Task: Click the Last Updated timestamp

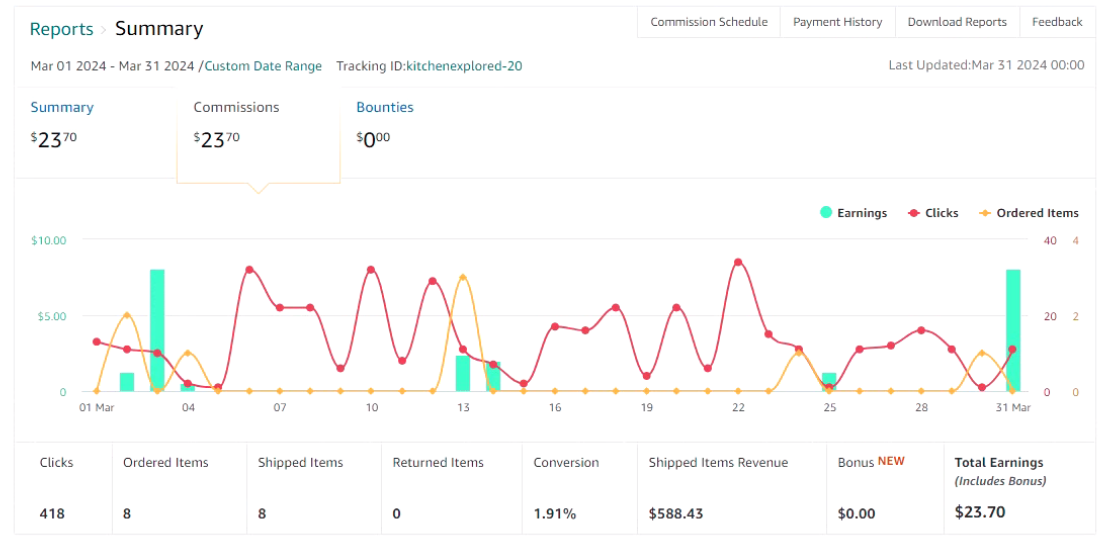Action: 986,65
